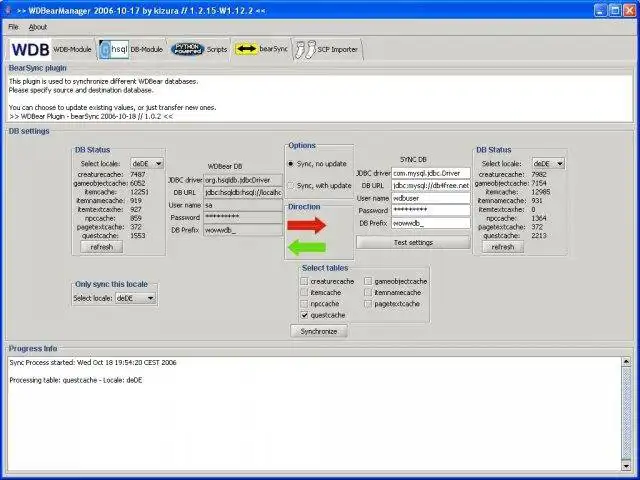The height and width of the screenshot is (480, 640).
Task: Click the application icon in title bar
Action: 7,10
